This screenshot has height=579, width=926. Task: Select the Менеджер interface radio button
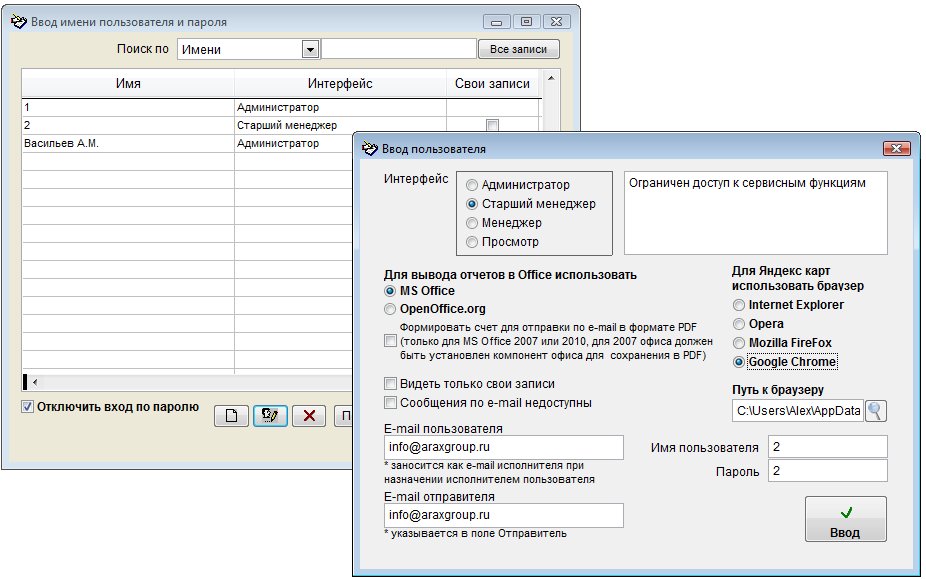click(x=471, y=223)
